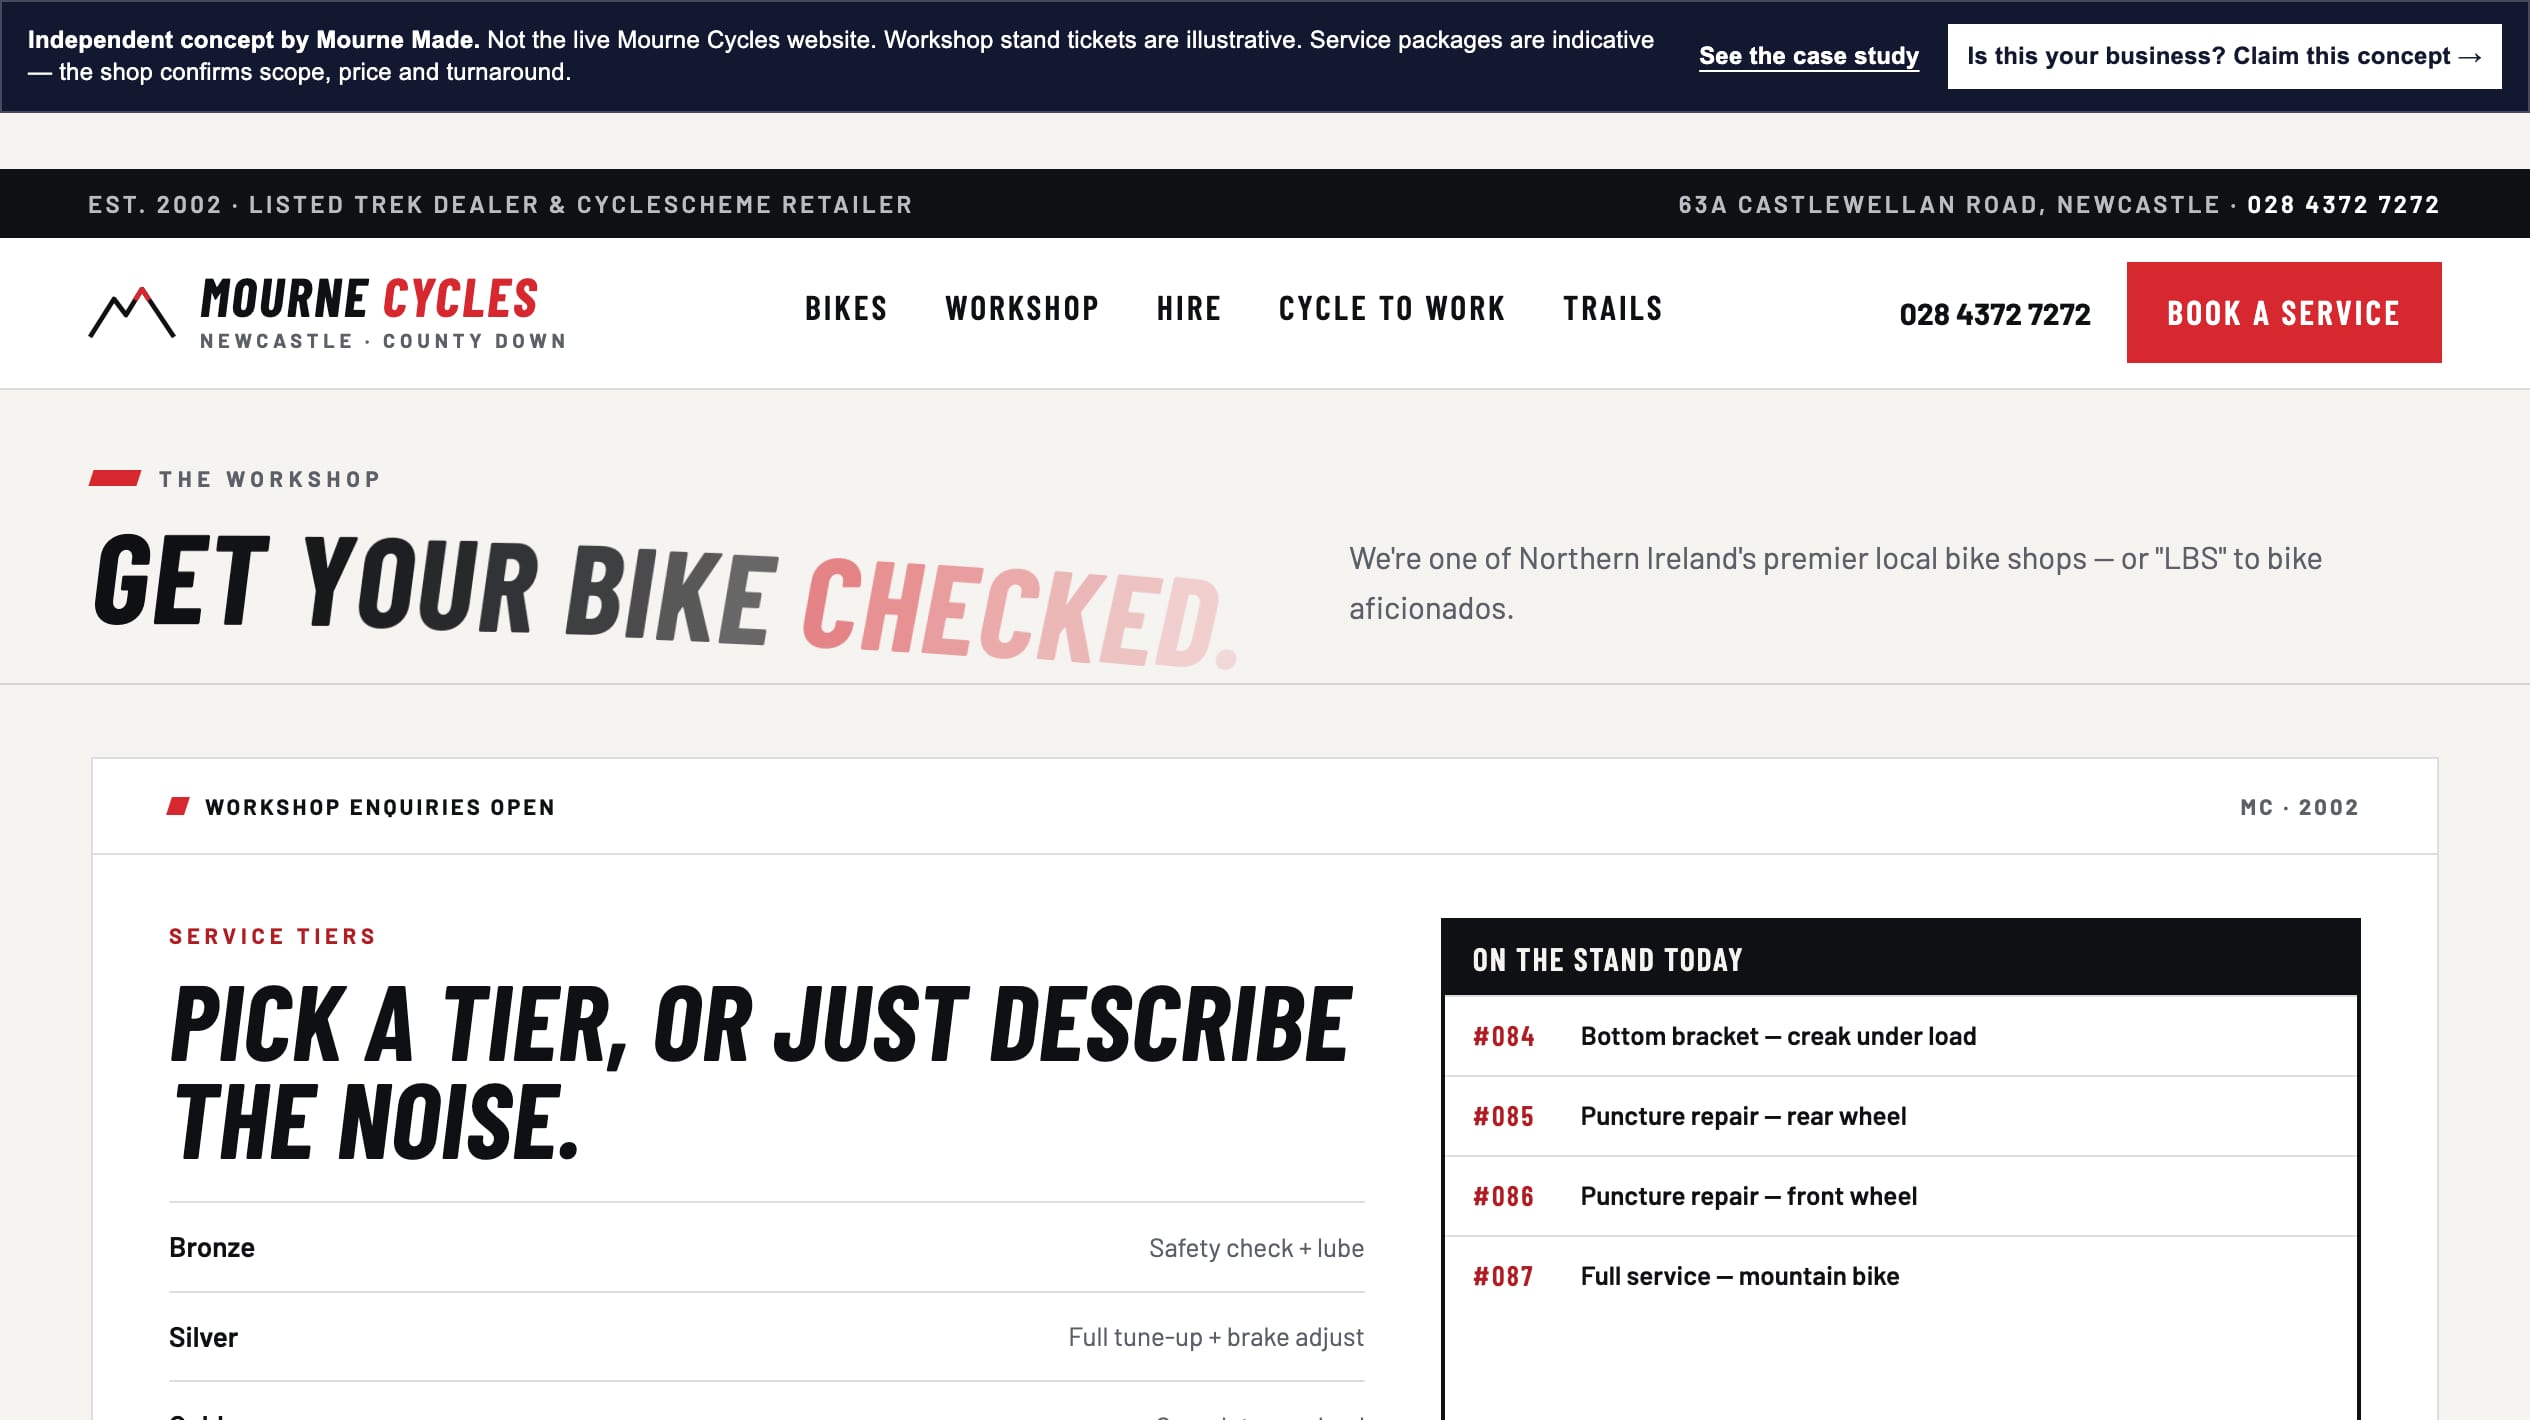Screen dimensions: 2530x1420
Task: Click ticket #086 Puncture repair front wheel
Action: tap(1900, 1197)
